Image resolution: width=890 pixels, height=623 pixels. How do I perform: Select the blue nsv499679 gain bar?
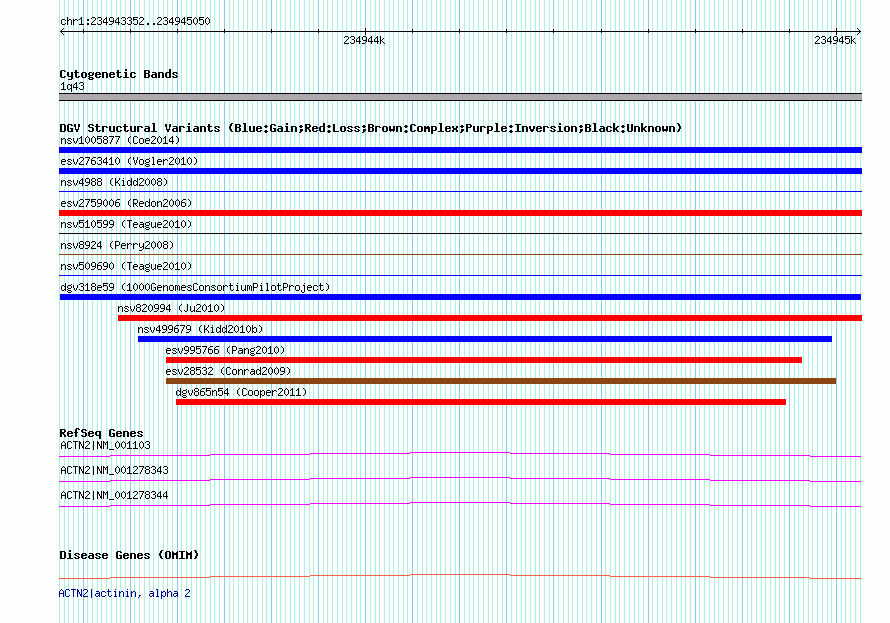[x=485, y=339]
